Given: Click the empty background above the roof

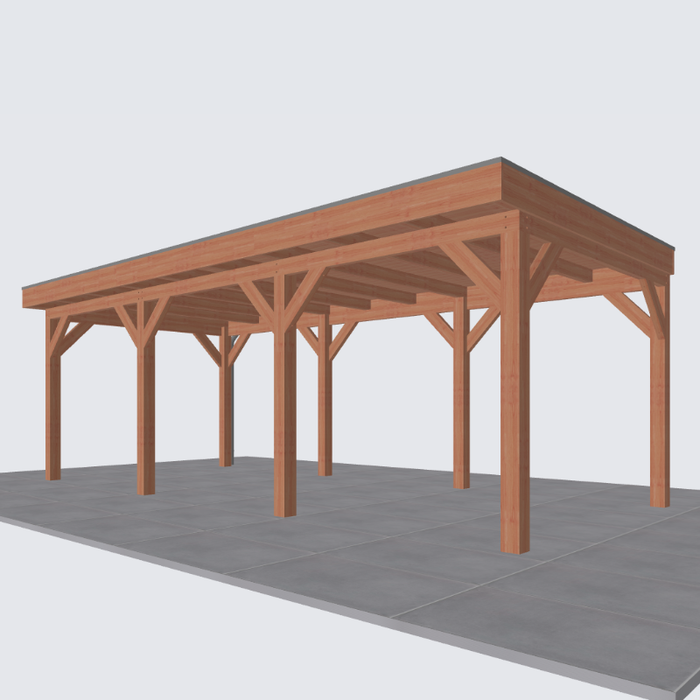Looking at the screenshot, I should pos(300,90).
